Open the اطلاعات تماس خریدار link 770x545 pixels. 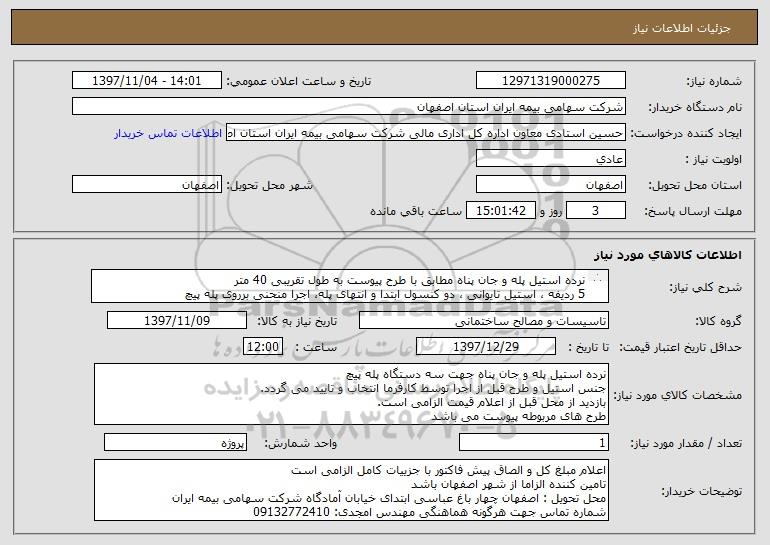pyautogui.click(x=168, y=133)
